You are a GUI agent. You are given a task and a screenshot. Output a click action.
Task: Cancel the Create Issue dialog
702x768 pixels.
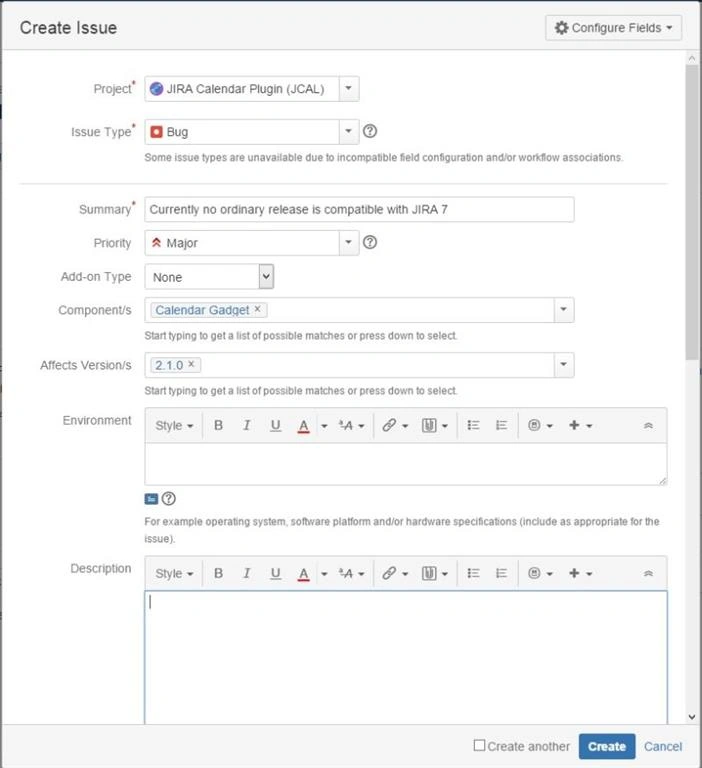tap(662, 746)
